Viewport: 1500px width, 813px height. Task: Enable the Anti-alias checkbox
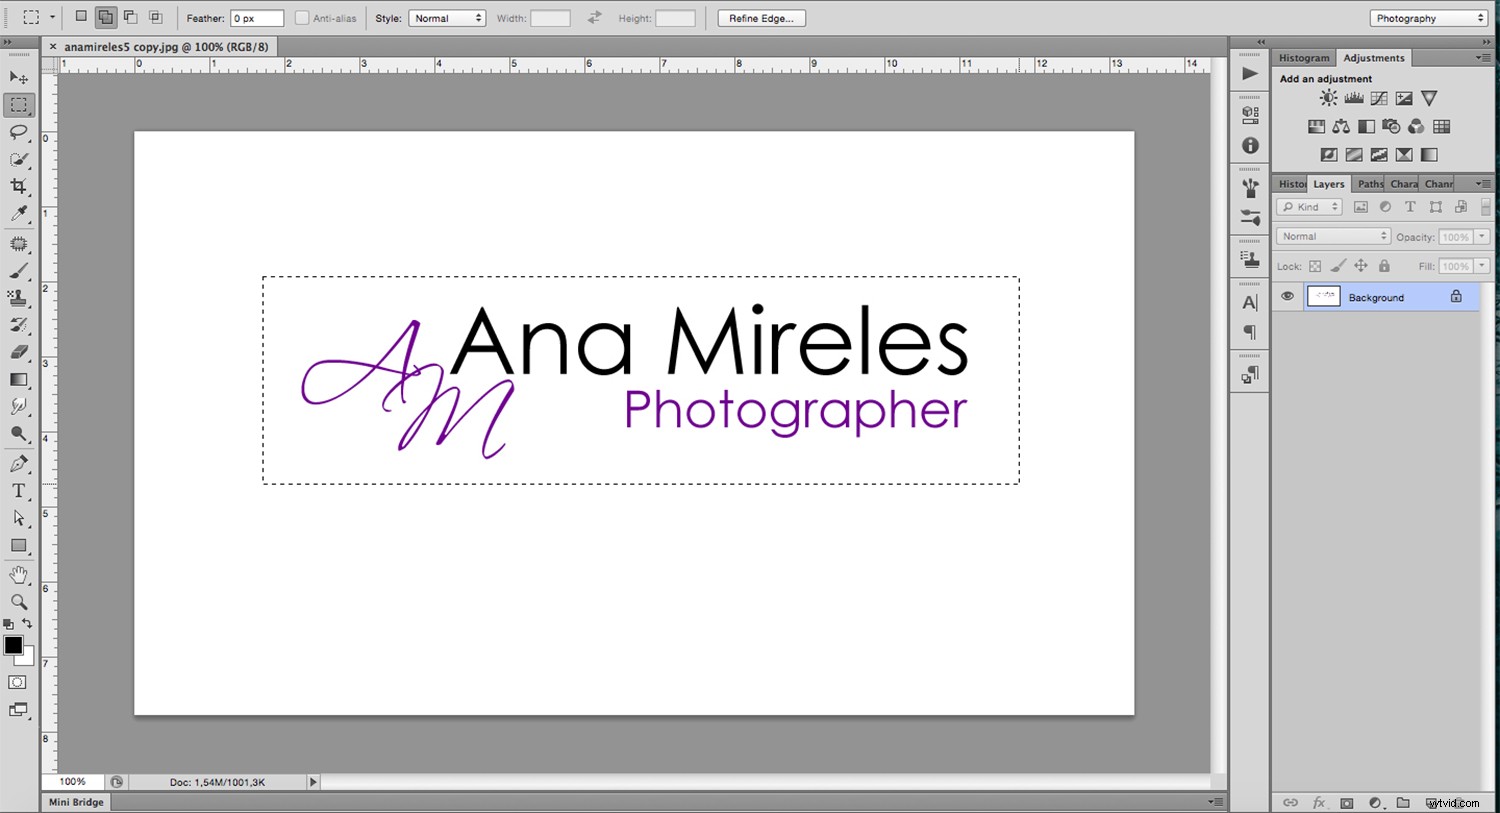click(303, 17)
